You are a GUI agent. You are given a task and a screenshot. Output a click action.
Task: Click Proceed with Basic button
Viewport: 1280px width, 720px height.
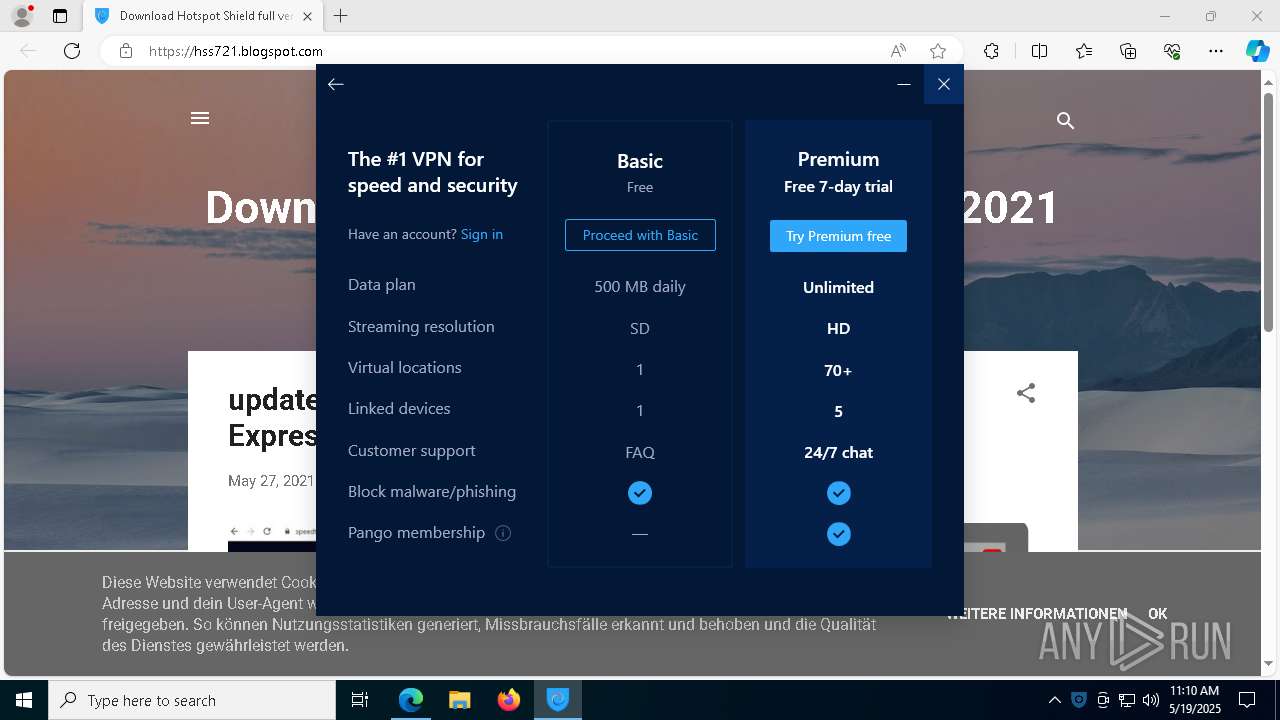[640, 235]
